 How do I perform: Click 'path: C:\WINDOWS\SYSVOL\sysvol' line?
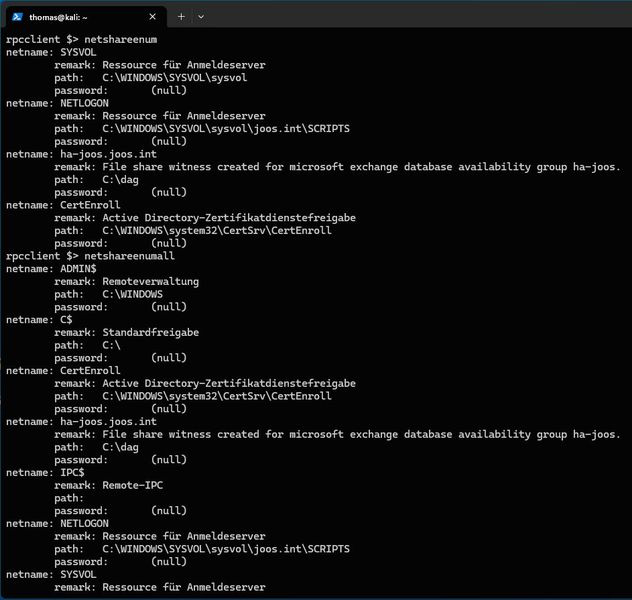pyautogui.click(x=151, y=78)
